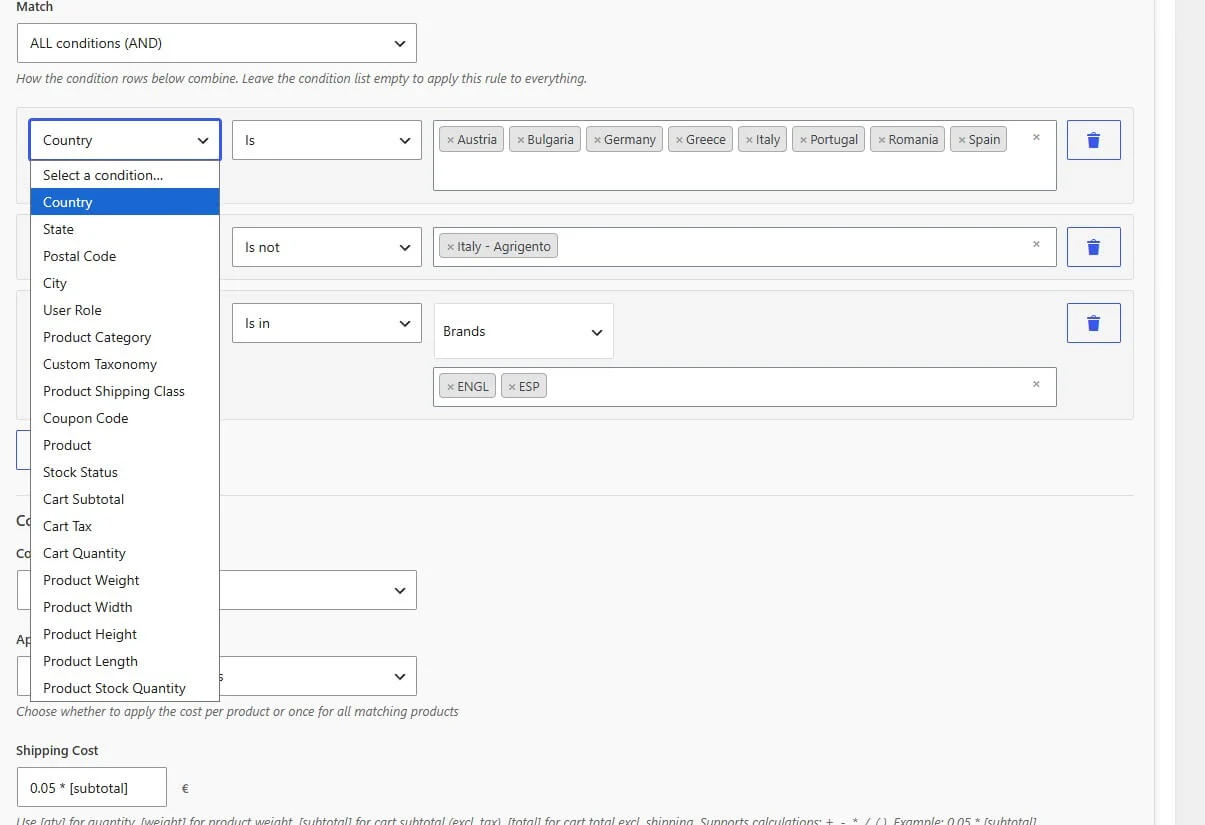
Task: Delete the Italy - Agrigento condition row
Action: pyautogui.click(x=1093, y=246)
